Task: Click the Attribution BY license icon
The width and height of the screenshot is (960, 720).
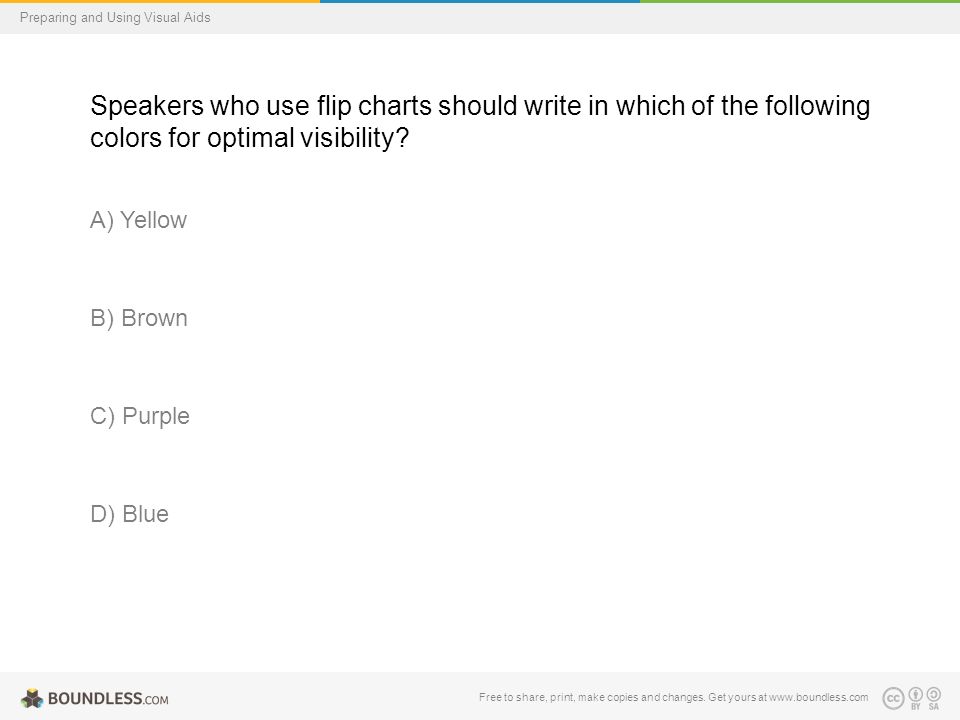Action: (x=915, y=698)
